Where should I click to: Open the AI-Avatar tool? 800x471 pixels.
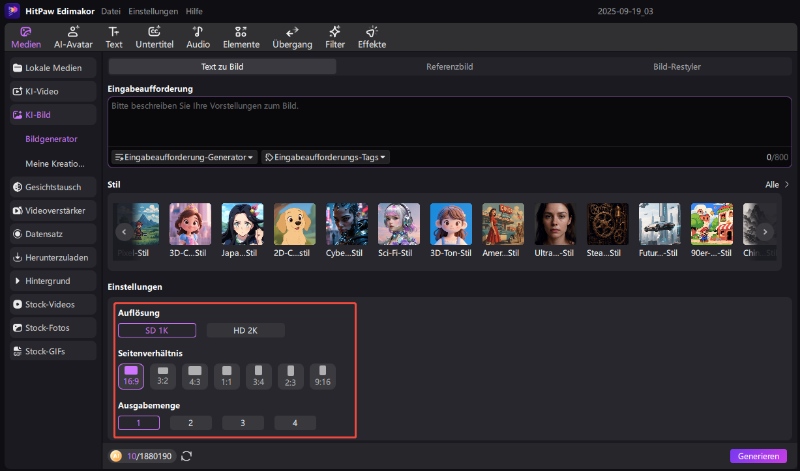[x=73, y=37]
